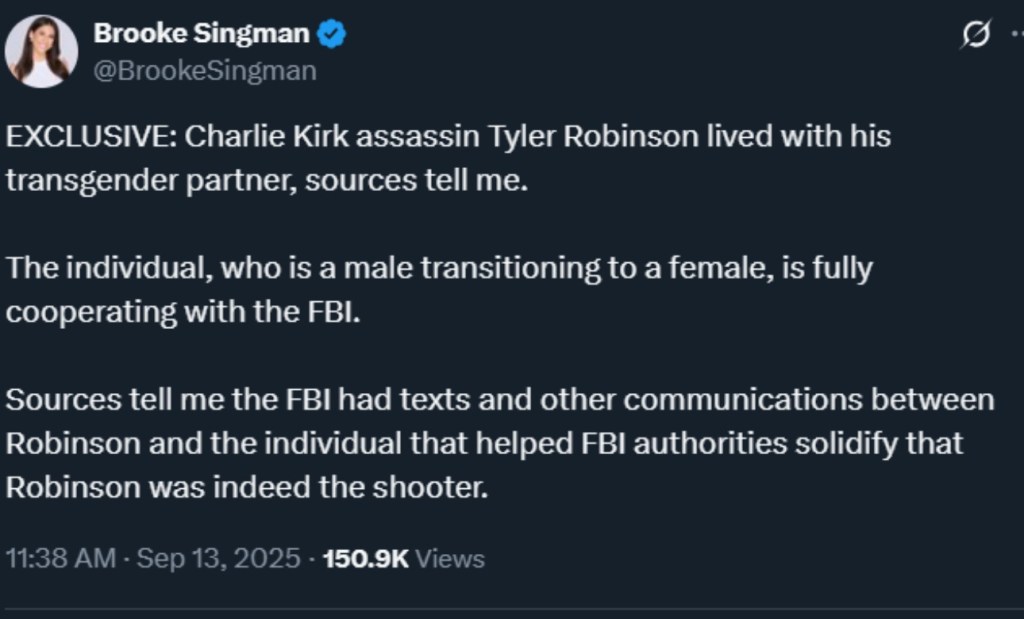Click the divider line below the timestamp

[x=512, y=607]
